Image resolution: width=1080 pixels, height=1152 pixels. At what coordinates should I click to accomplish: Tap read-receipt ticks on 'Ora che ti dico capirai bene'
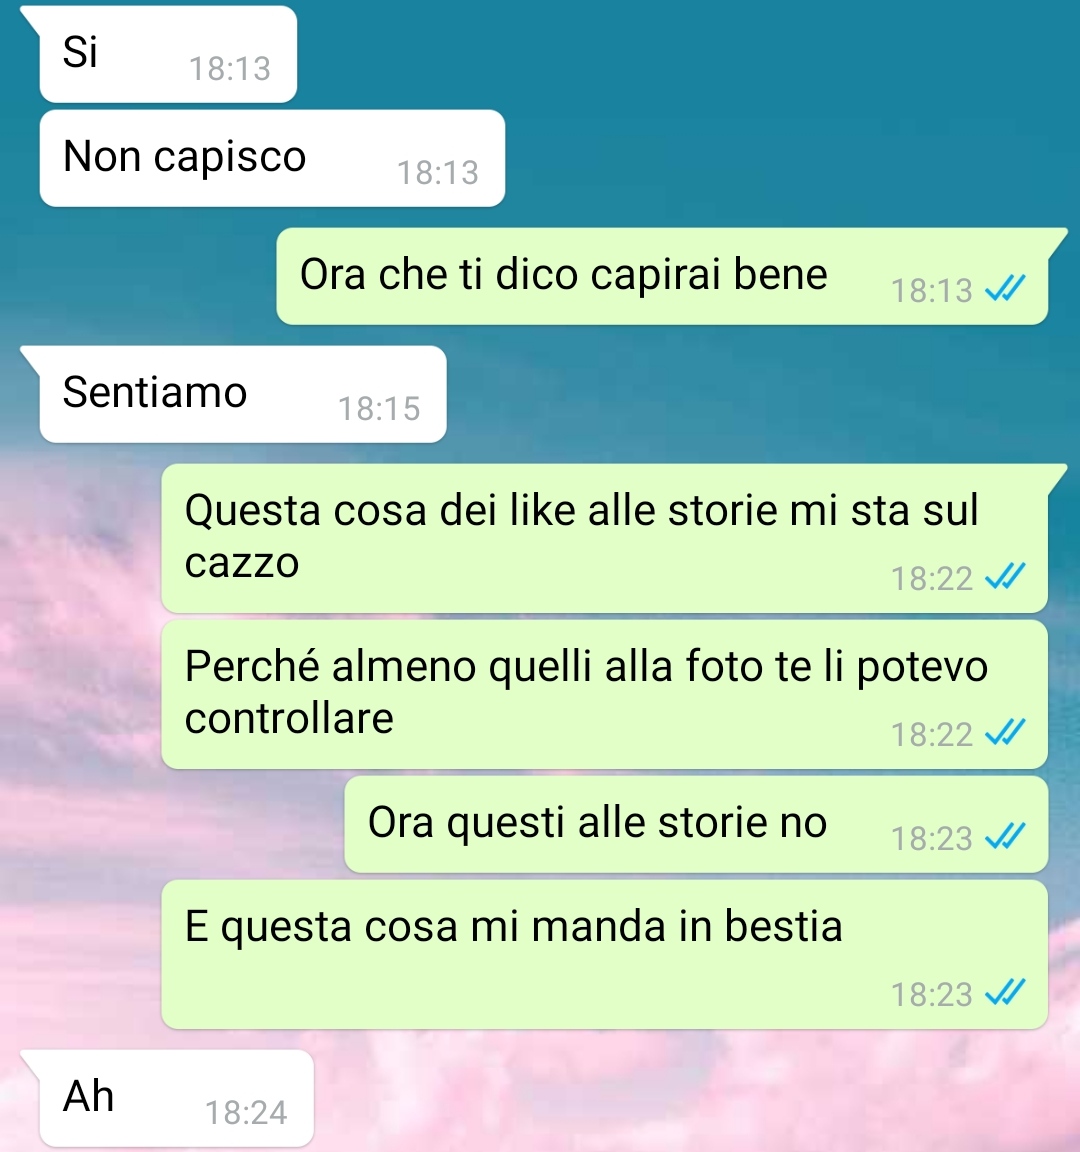(x=1004, y=288)
